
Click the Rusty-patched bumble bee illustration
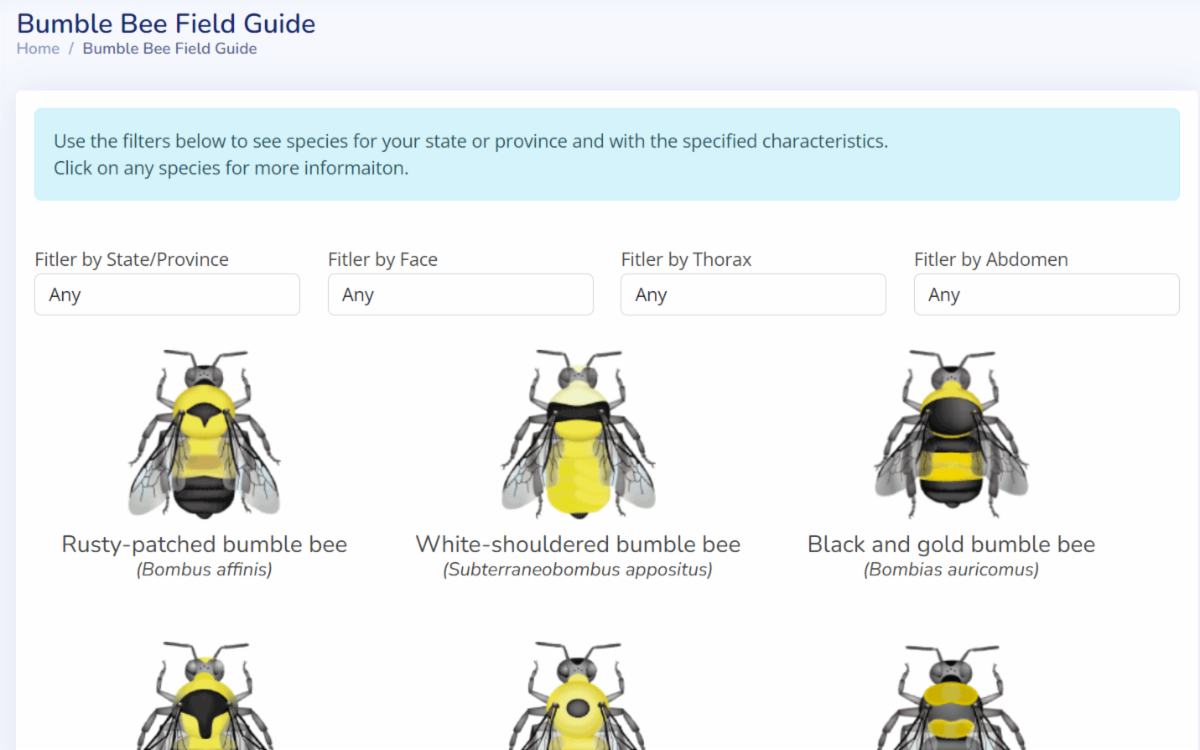click(x=204, y=433)
